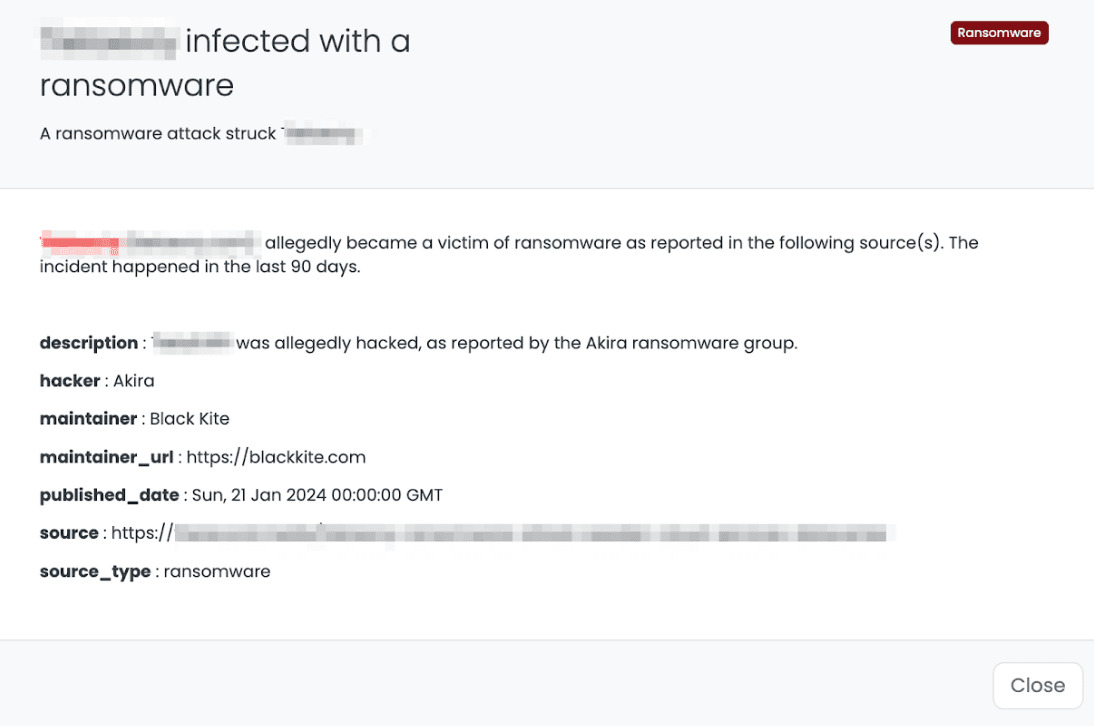The width and height of the screenshot is (1094, 726).
Task: Click the Close button
Action: 1037,685
